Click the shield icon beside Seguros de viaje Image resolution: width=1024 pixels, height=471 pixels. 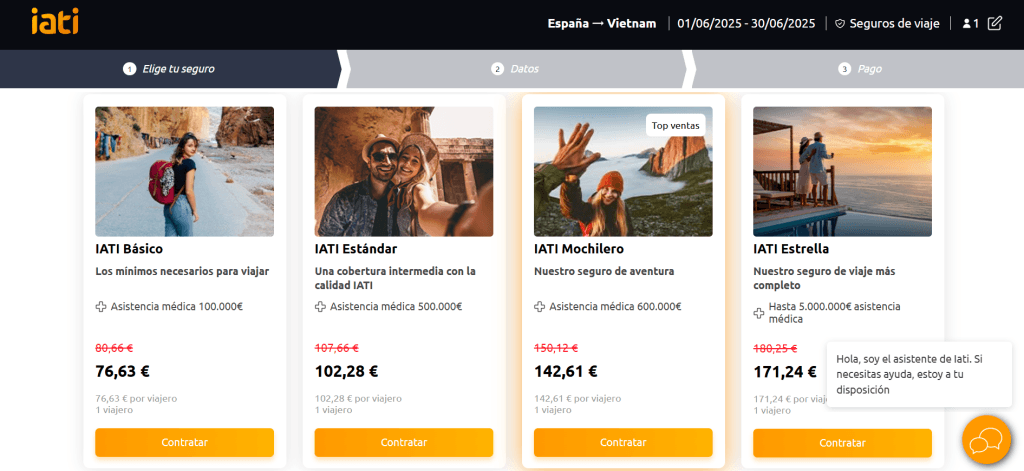(840, 24)
